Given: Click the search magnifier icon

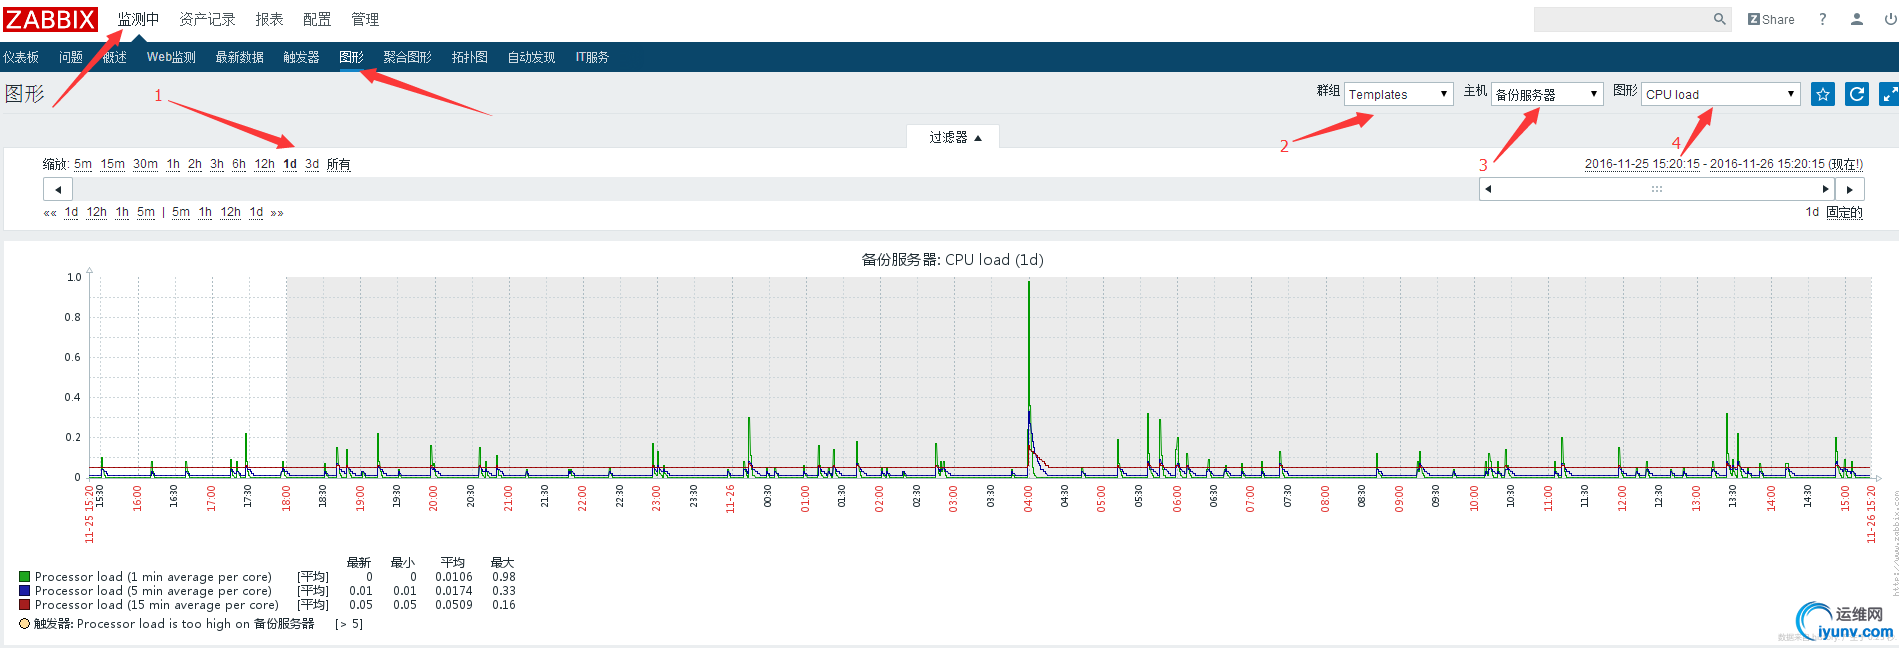Looking at the screenshot, I should point(1720,19).
